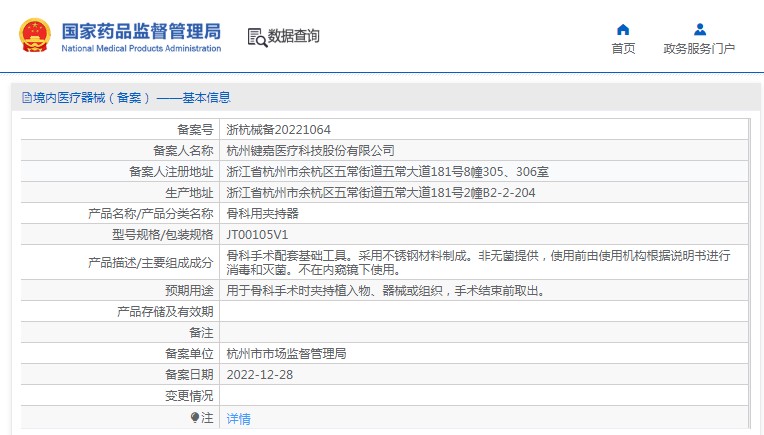Click the 数据查询 search document icon
Viewport: 764px width, 435px height.
point(257,38)
